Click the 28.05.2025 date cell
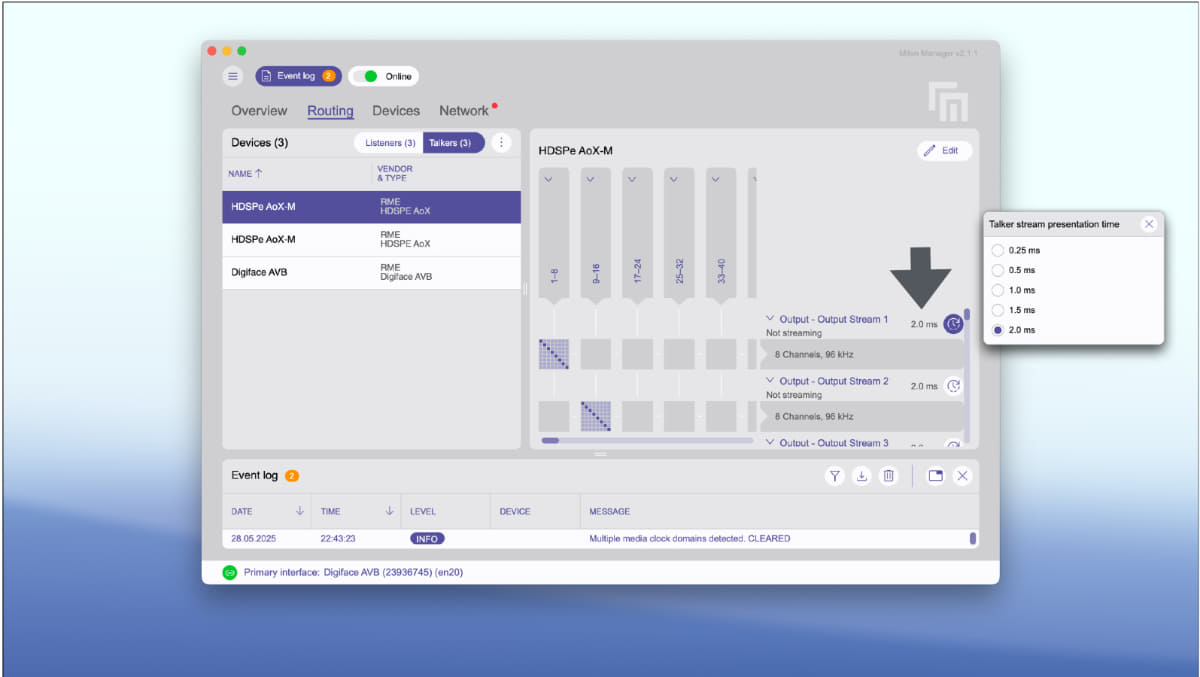1200x677 pixels. tap(252, 538)
